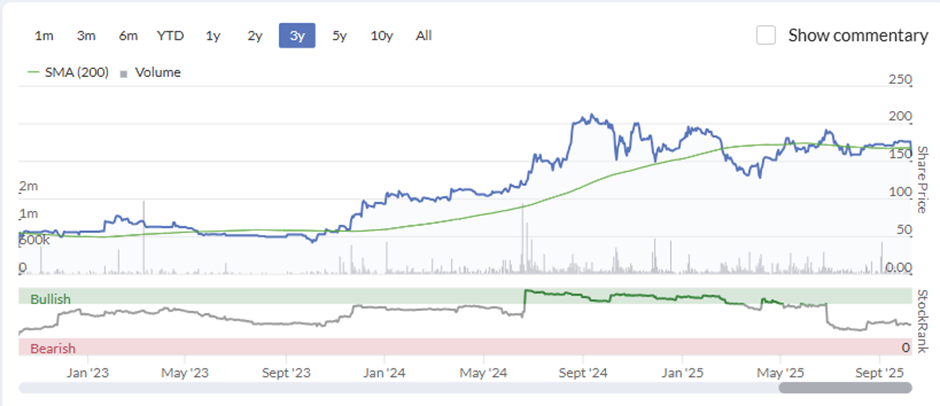Show All historical data
This screenshot has width=940, height=406.
click(x=424, y=36)
